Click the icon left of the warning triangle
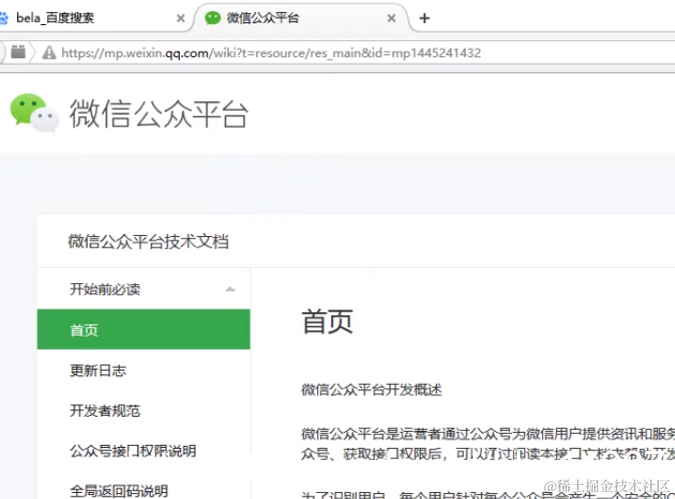The height and width of the screenshot is (499, 675). pyautogui.click(x=18, y=52)
